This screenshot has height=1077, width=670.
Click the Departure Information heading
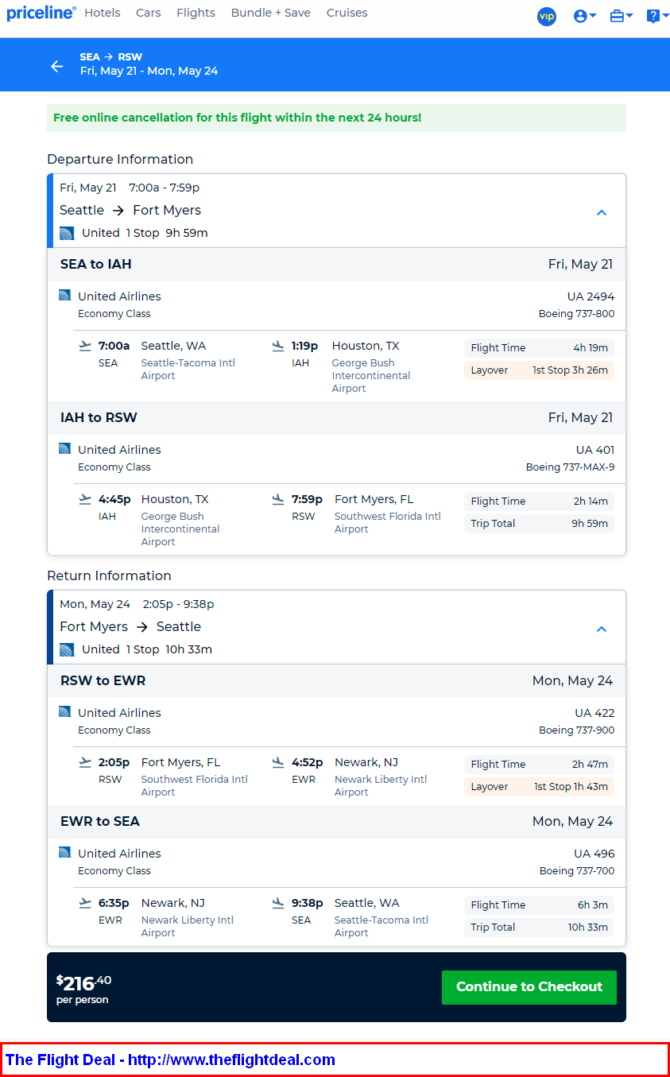(120, 159)
